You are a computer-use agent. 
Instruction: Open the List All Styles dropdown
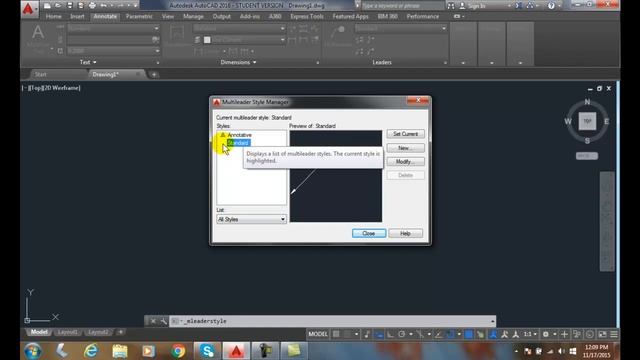[251, 220]
